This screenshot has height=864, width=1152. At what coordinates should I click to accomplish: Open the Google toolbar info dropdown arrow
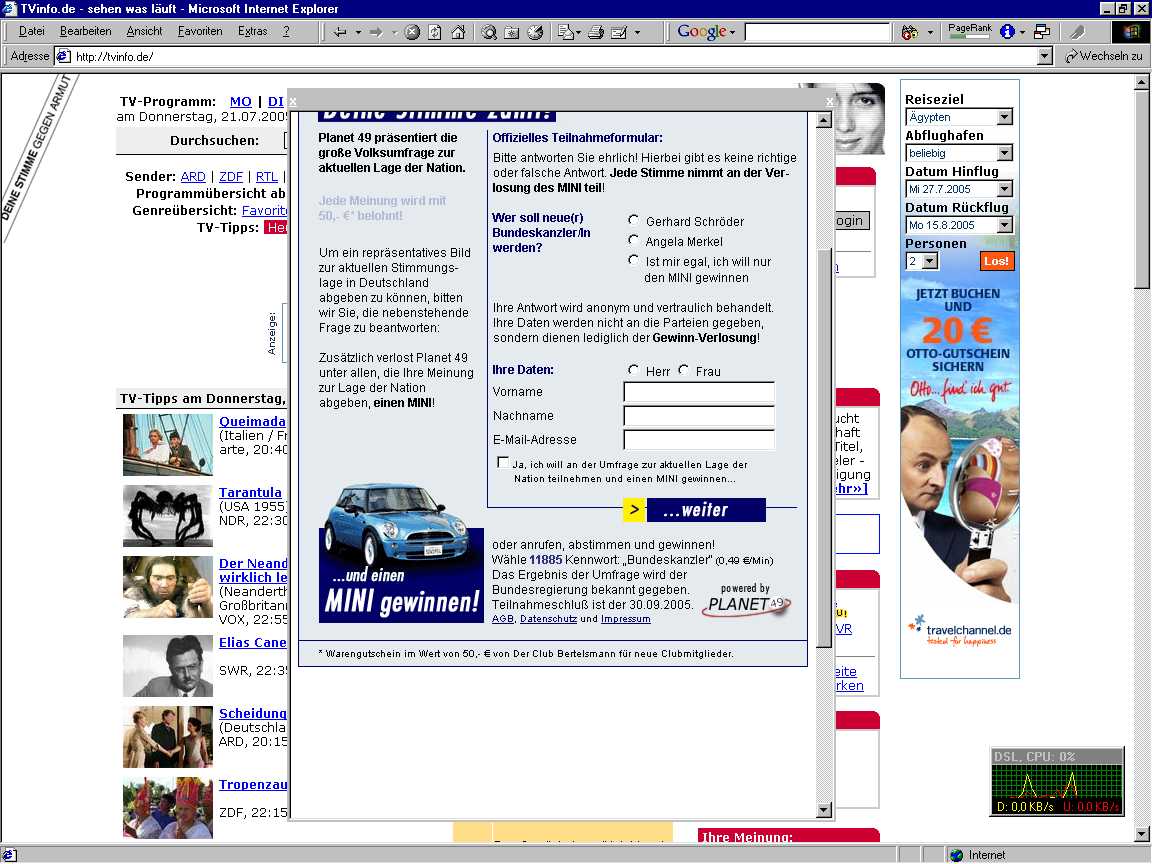[1022, 32]
